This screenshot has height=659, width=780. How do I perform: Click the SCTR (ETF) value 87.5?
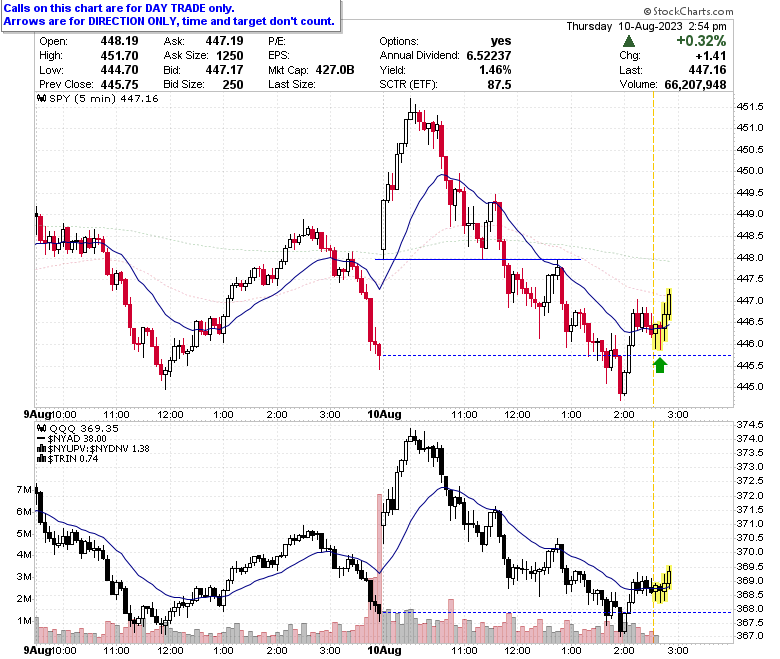(x=499, y=84)
